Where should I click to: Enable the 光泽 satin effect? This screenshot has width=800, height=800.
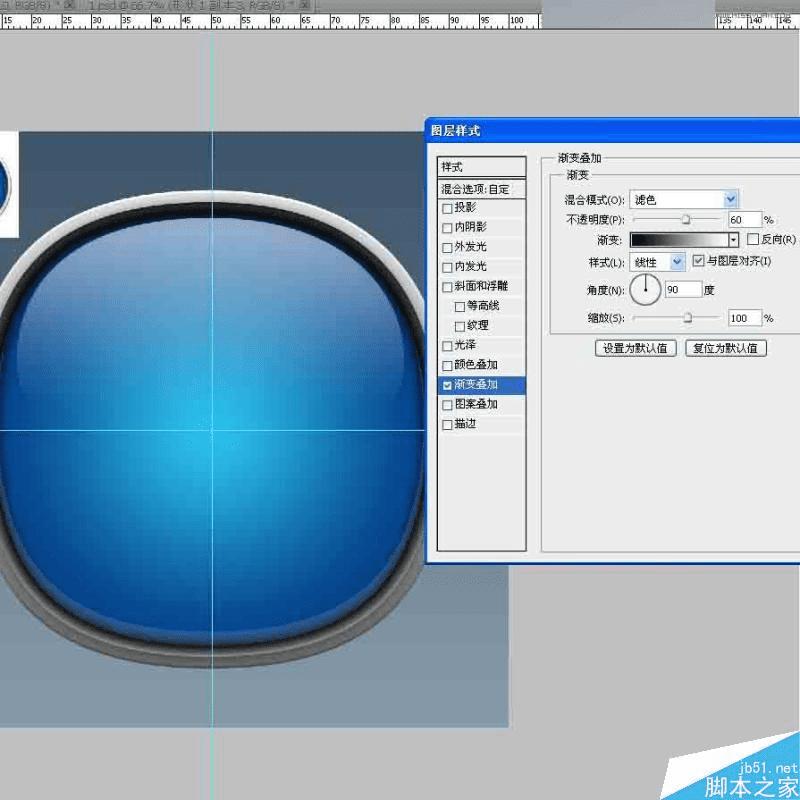point(446,343)
